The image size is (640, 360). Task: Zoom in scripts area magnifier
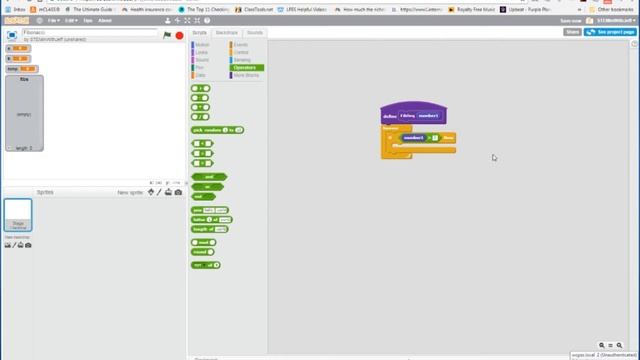[619, 345]
